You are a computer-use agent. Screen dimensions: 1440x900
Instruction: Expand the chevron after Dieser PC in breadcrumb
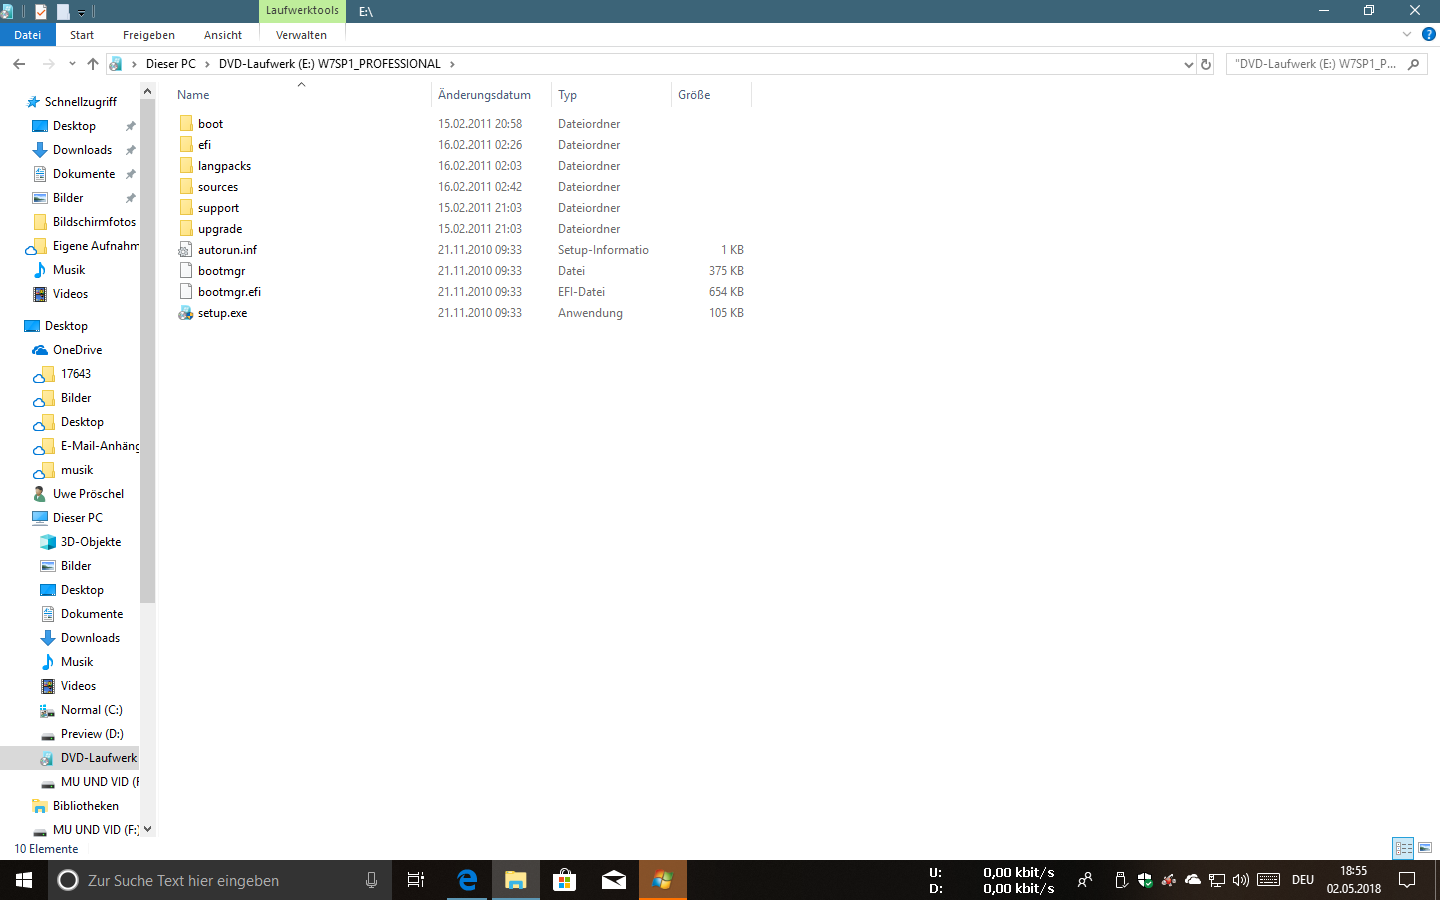pos(207,64)
